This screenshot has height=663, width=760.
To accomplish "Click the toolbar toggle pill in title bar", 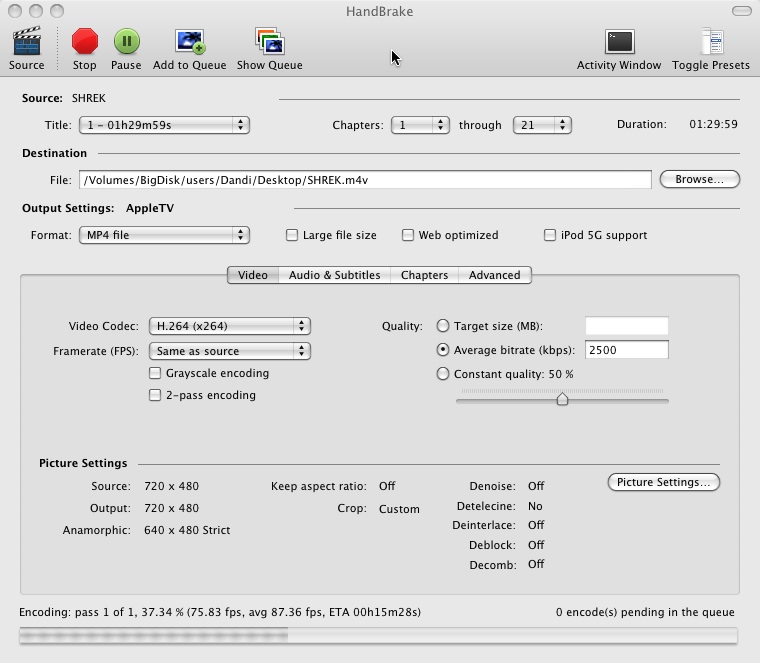I will 742,11.
